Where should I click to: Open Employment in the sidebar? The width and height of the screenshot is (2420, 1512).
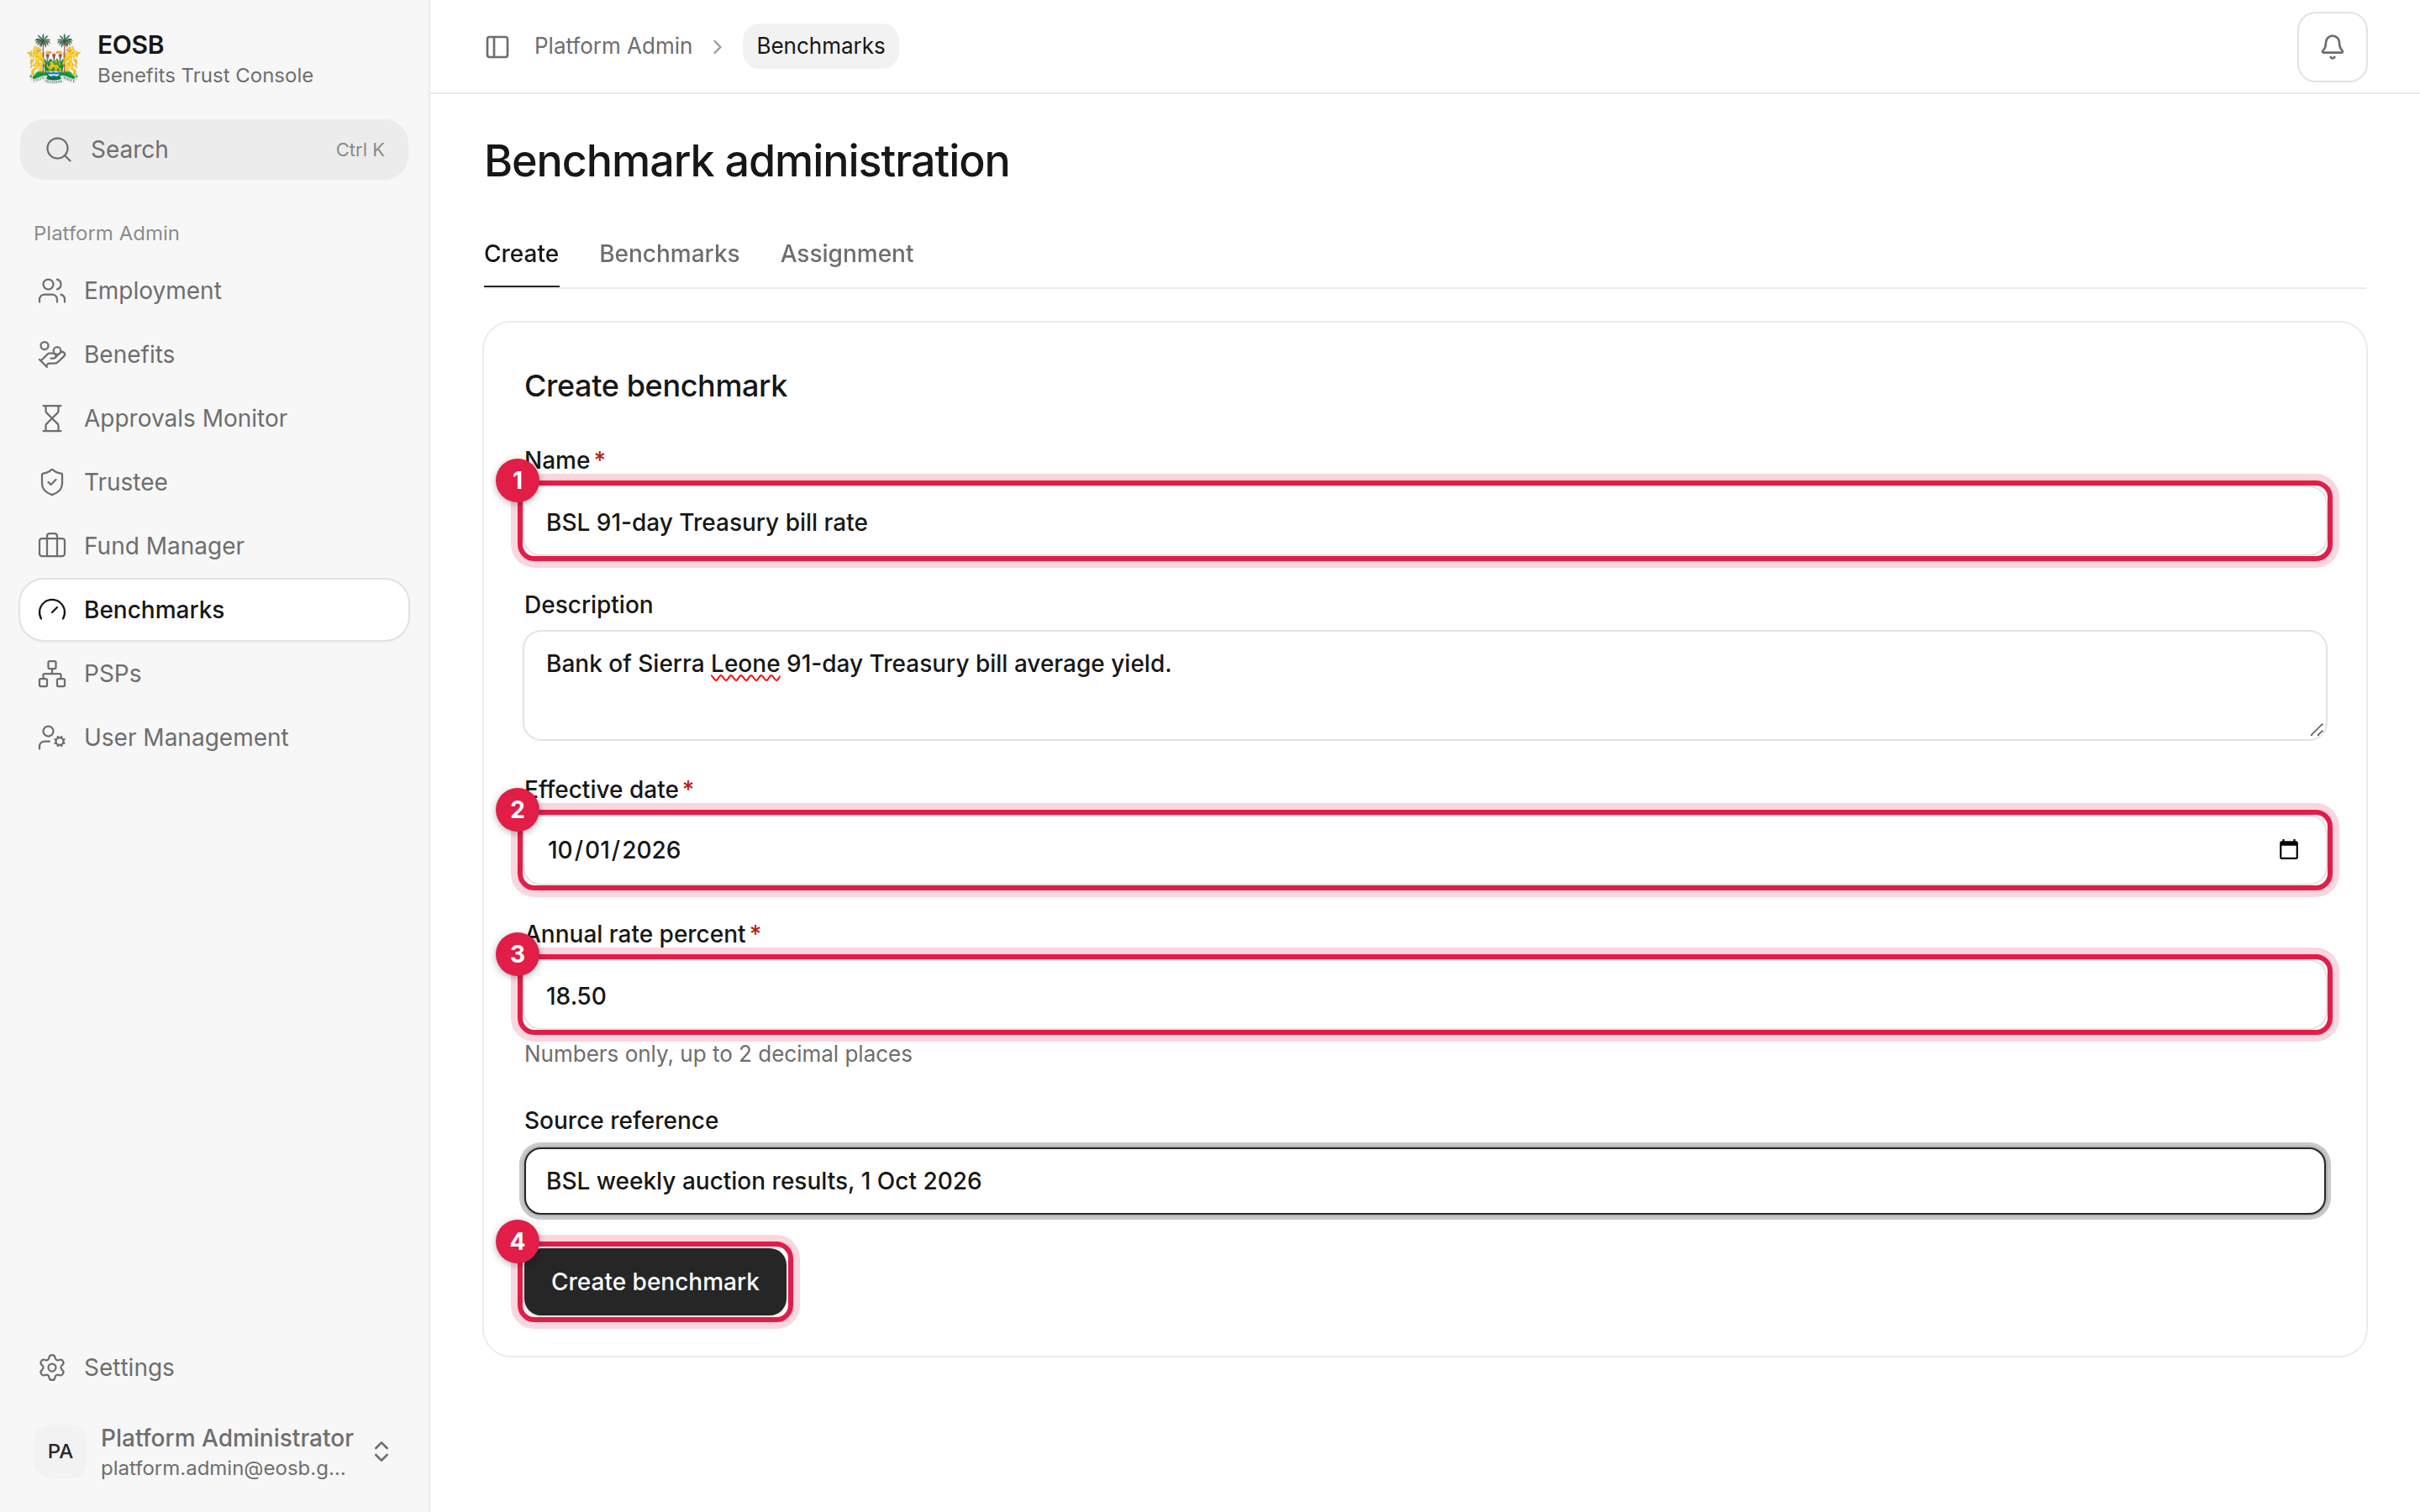tap(214, 290)
